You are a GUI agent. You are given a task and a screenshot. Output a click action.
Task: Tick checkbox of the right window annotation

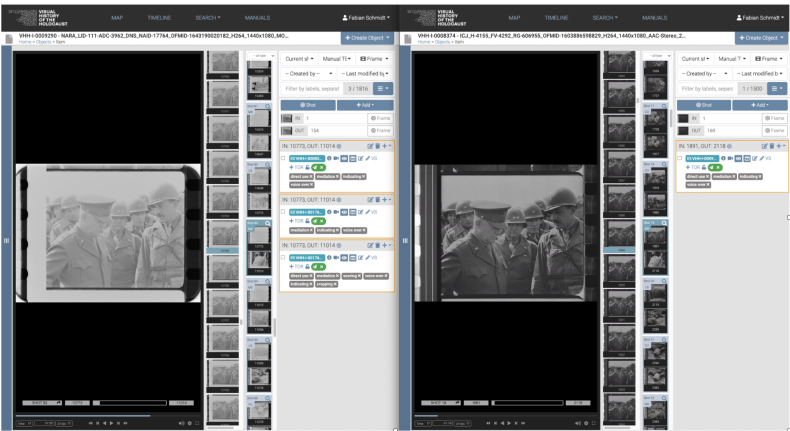click(x=680, y=158)
